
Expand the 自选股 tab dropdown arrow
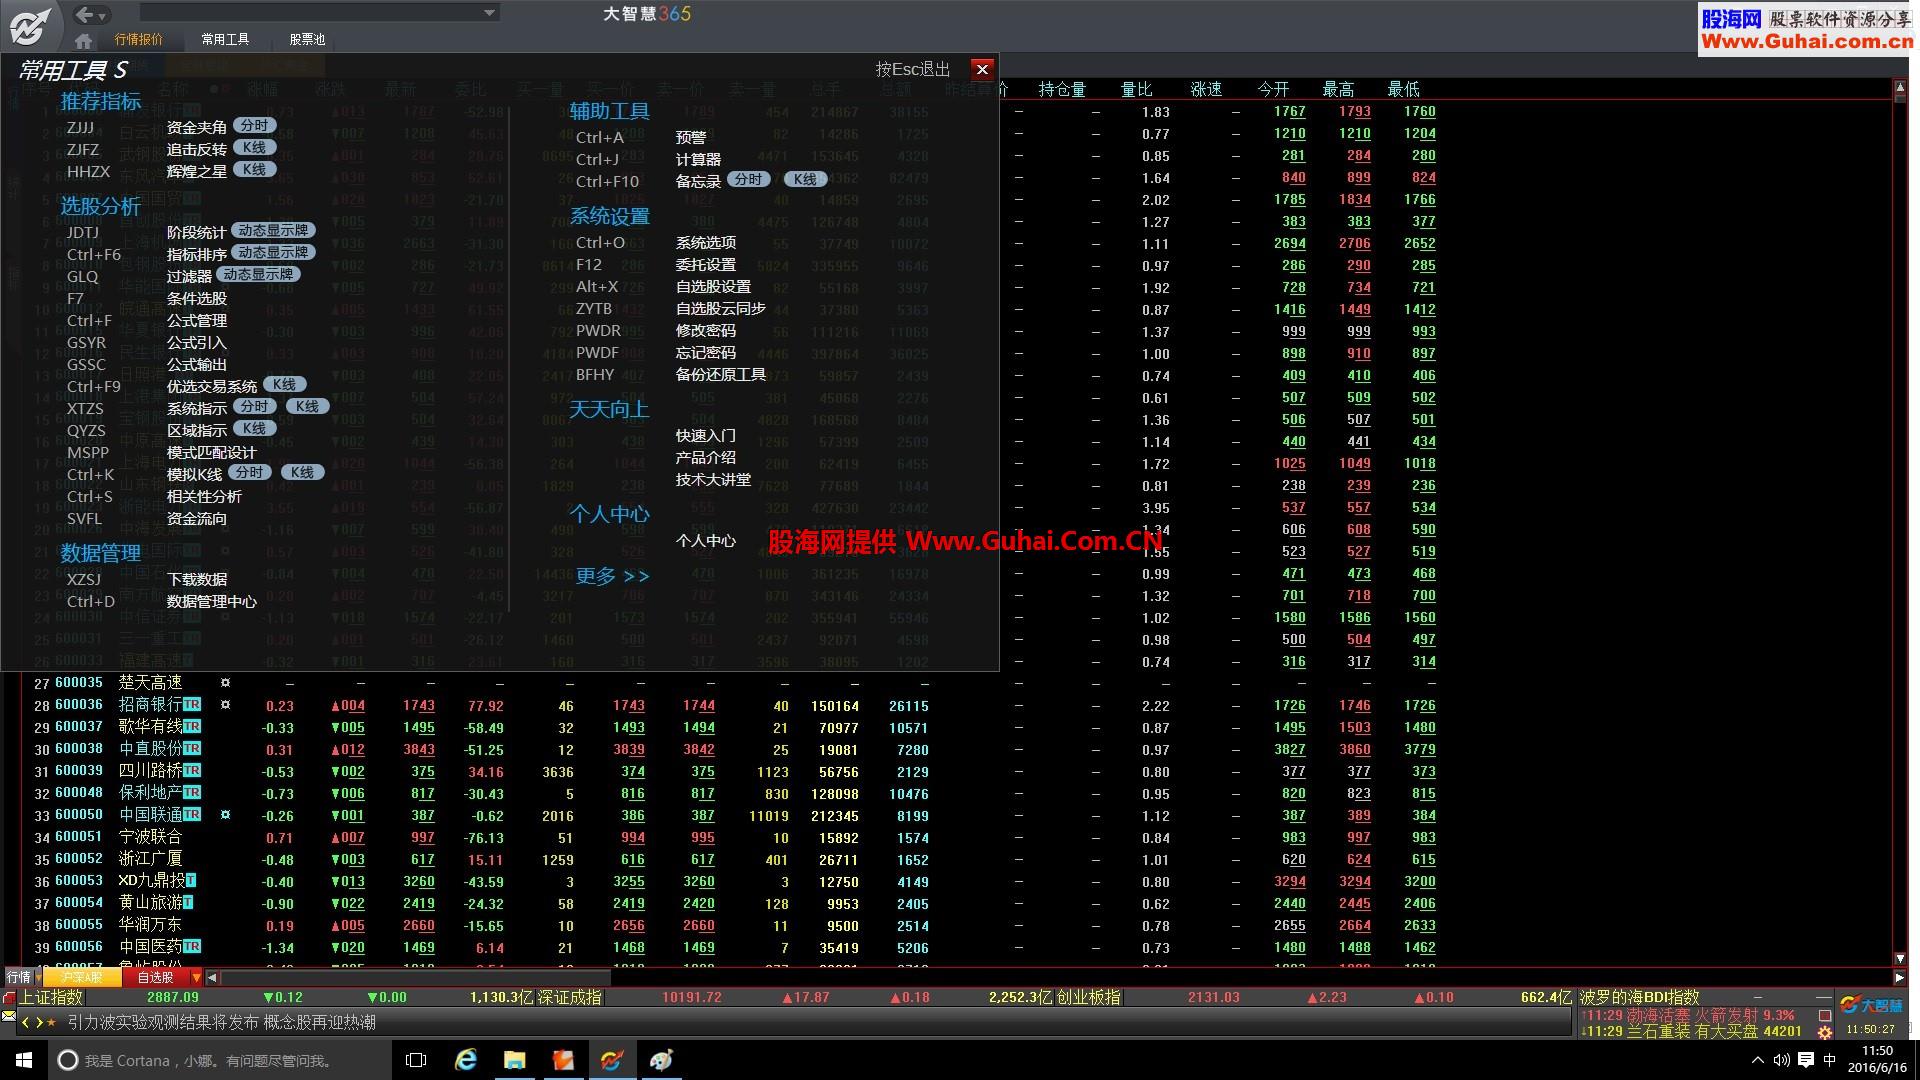(x=197, y=978)
